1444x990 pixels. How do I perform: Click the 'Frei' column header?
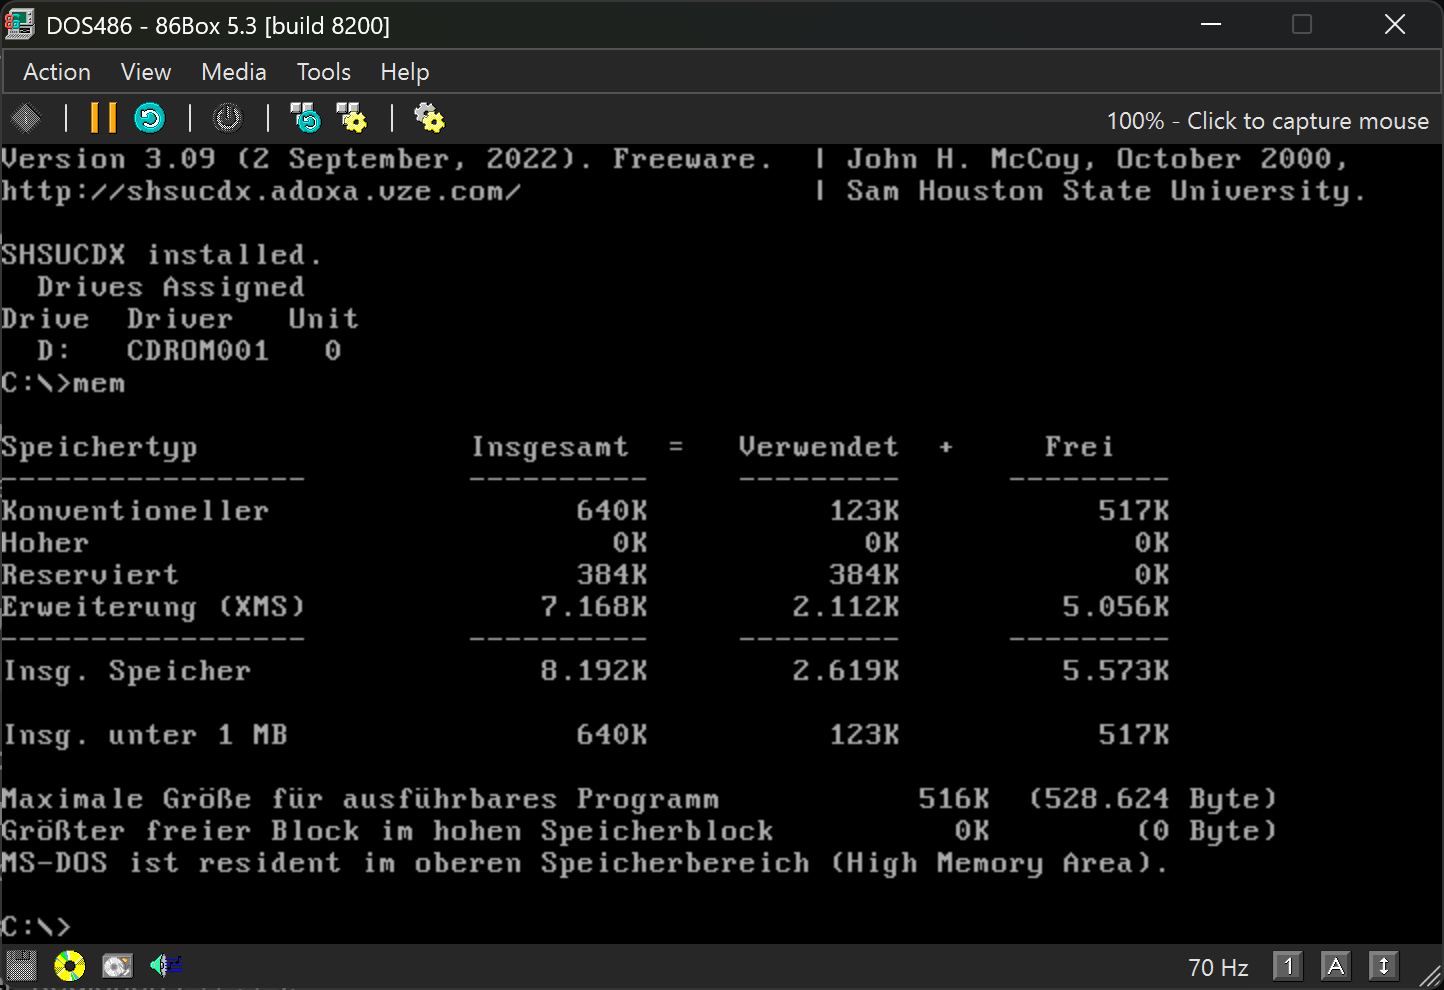coord(1079,447)
